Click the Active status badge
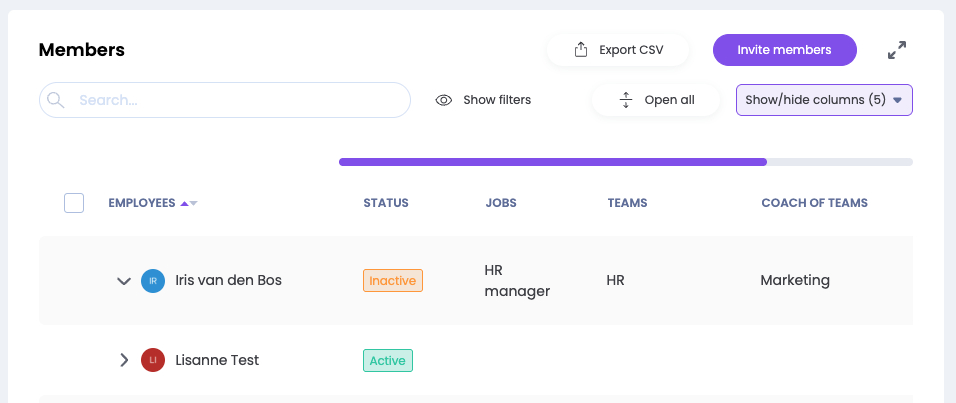The width and height of the screenshot is (956, 403). 387,360
